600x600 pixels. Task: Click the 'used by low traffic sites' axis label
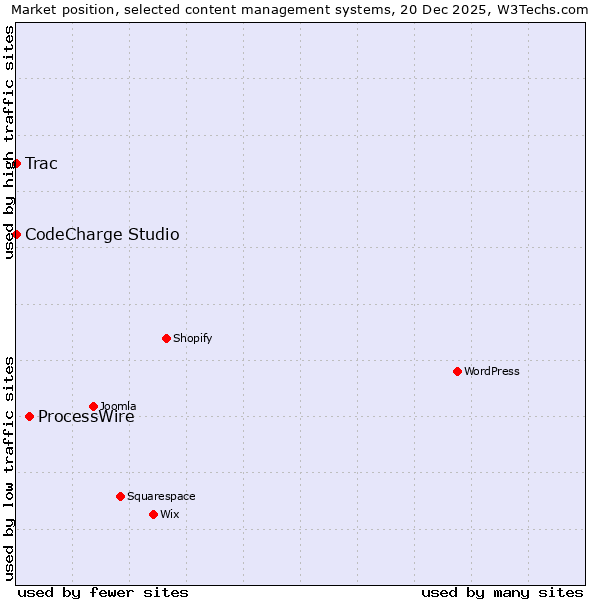point(9,467)
